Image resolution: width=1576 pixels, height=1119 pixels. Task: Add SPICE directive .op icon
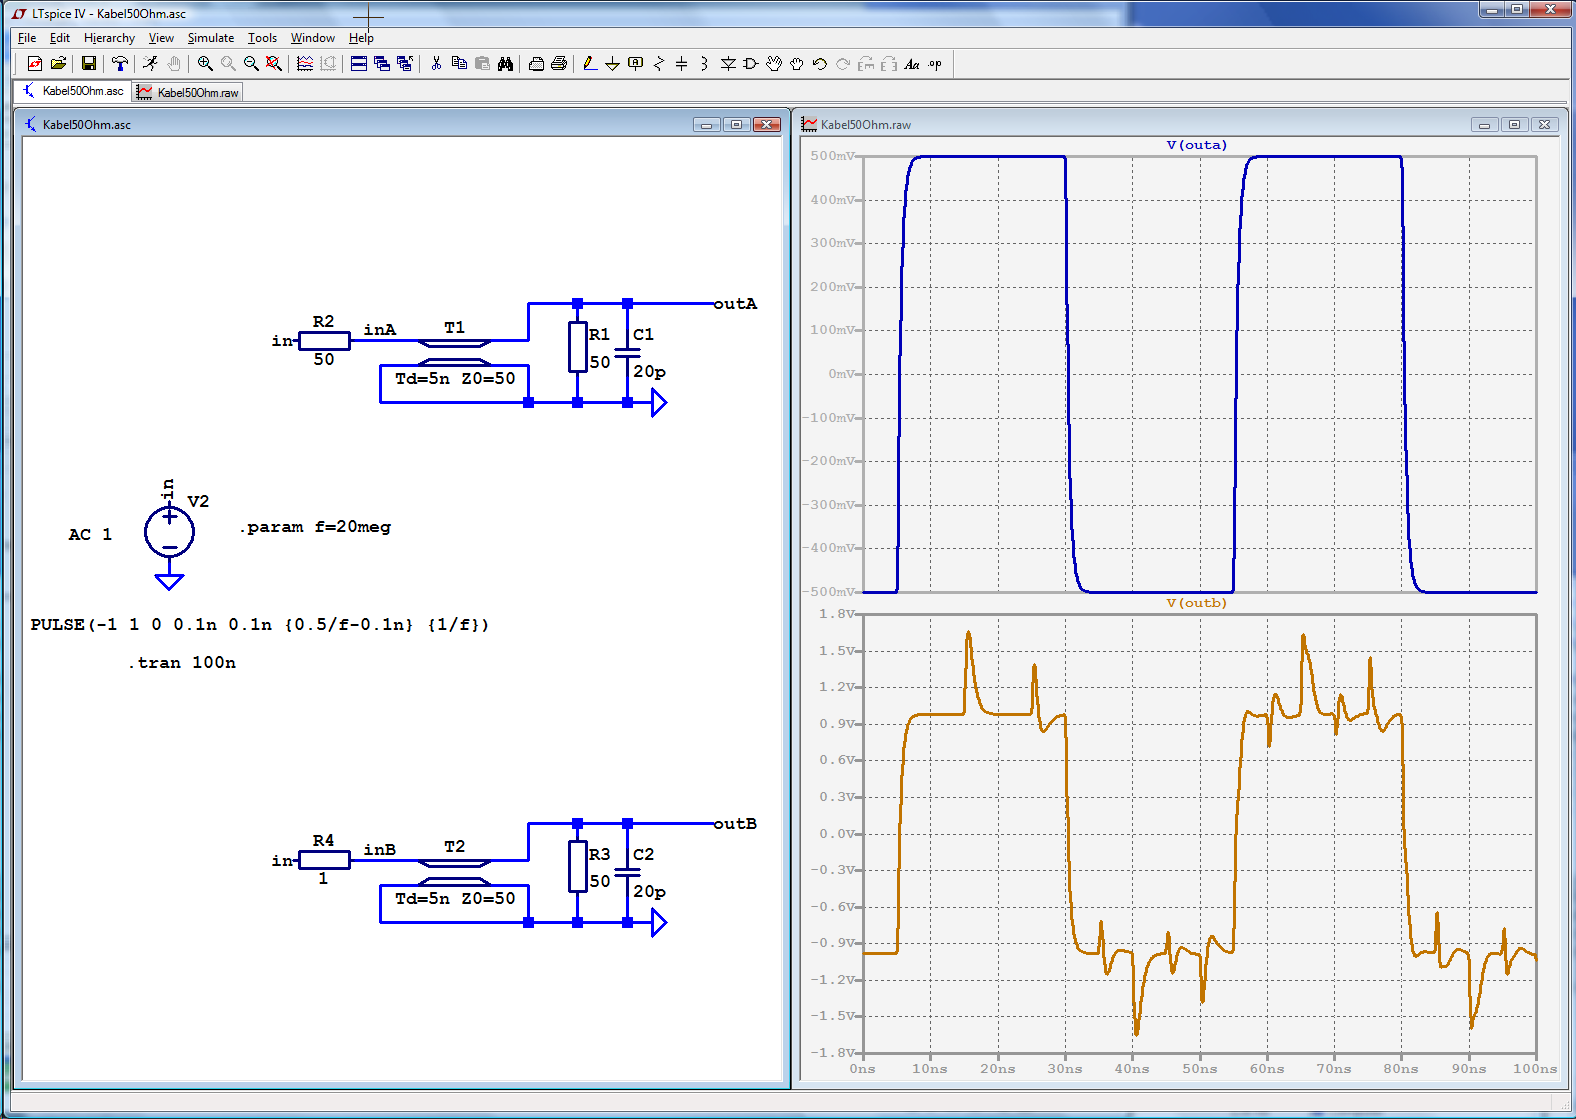point(935,64)
